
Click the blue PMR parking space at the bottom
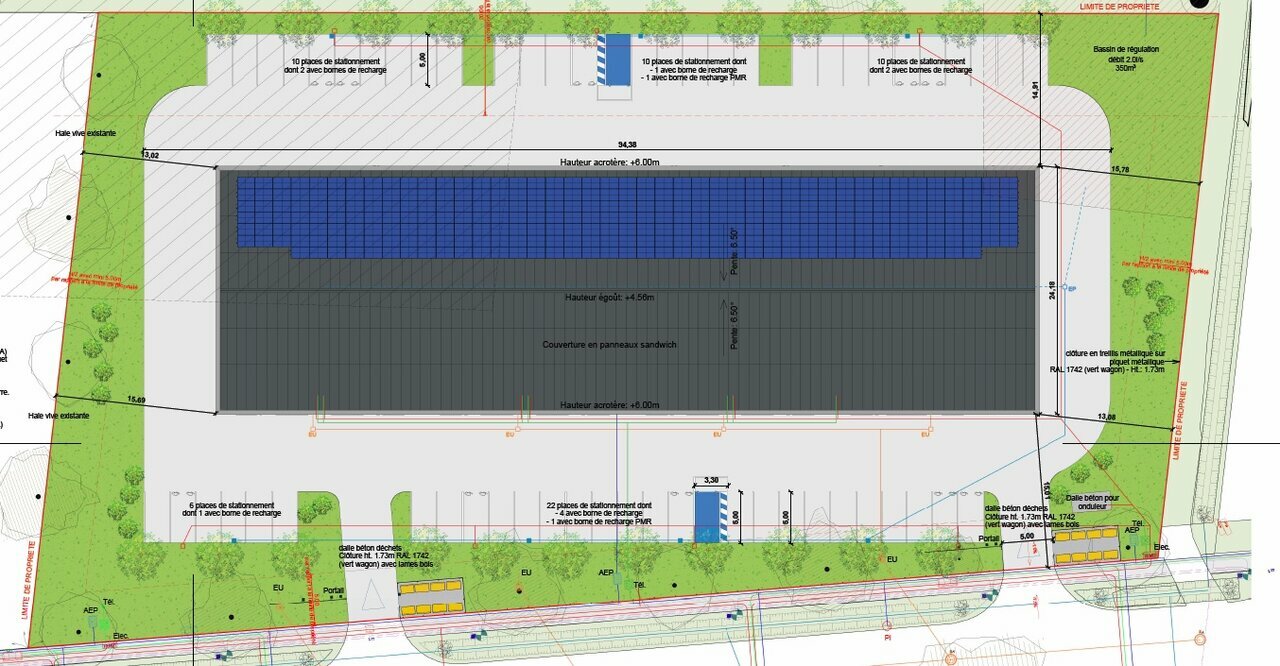pos(711,517)
